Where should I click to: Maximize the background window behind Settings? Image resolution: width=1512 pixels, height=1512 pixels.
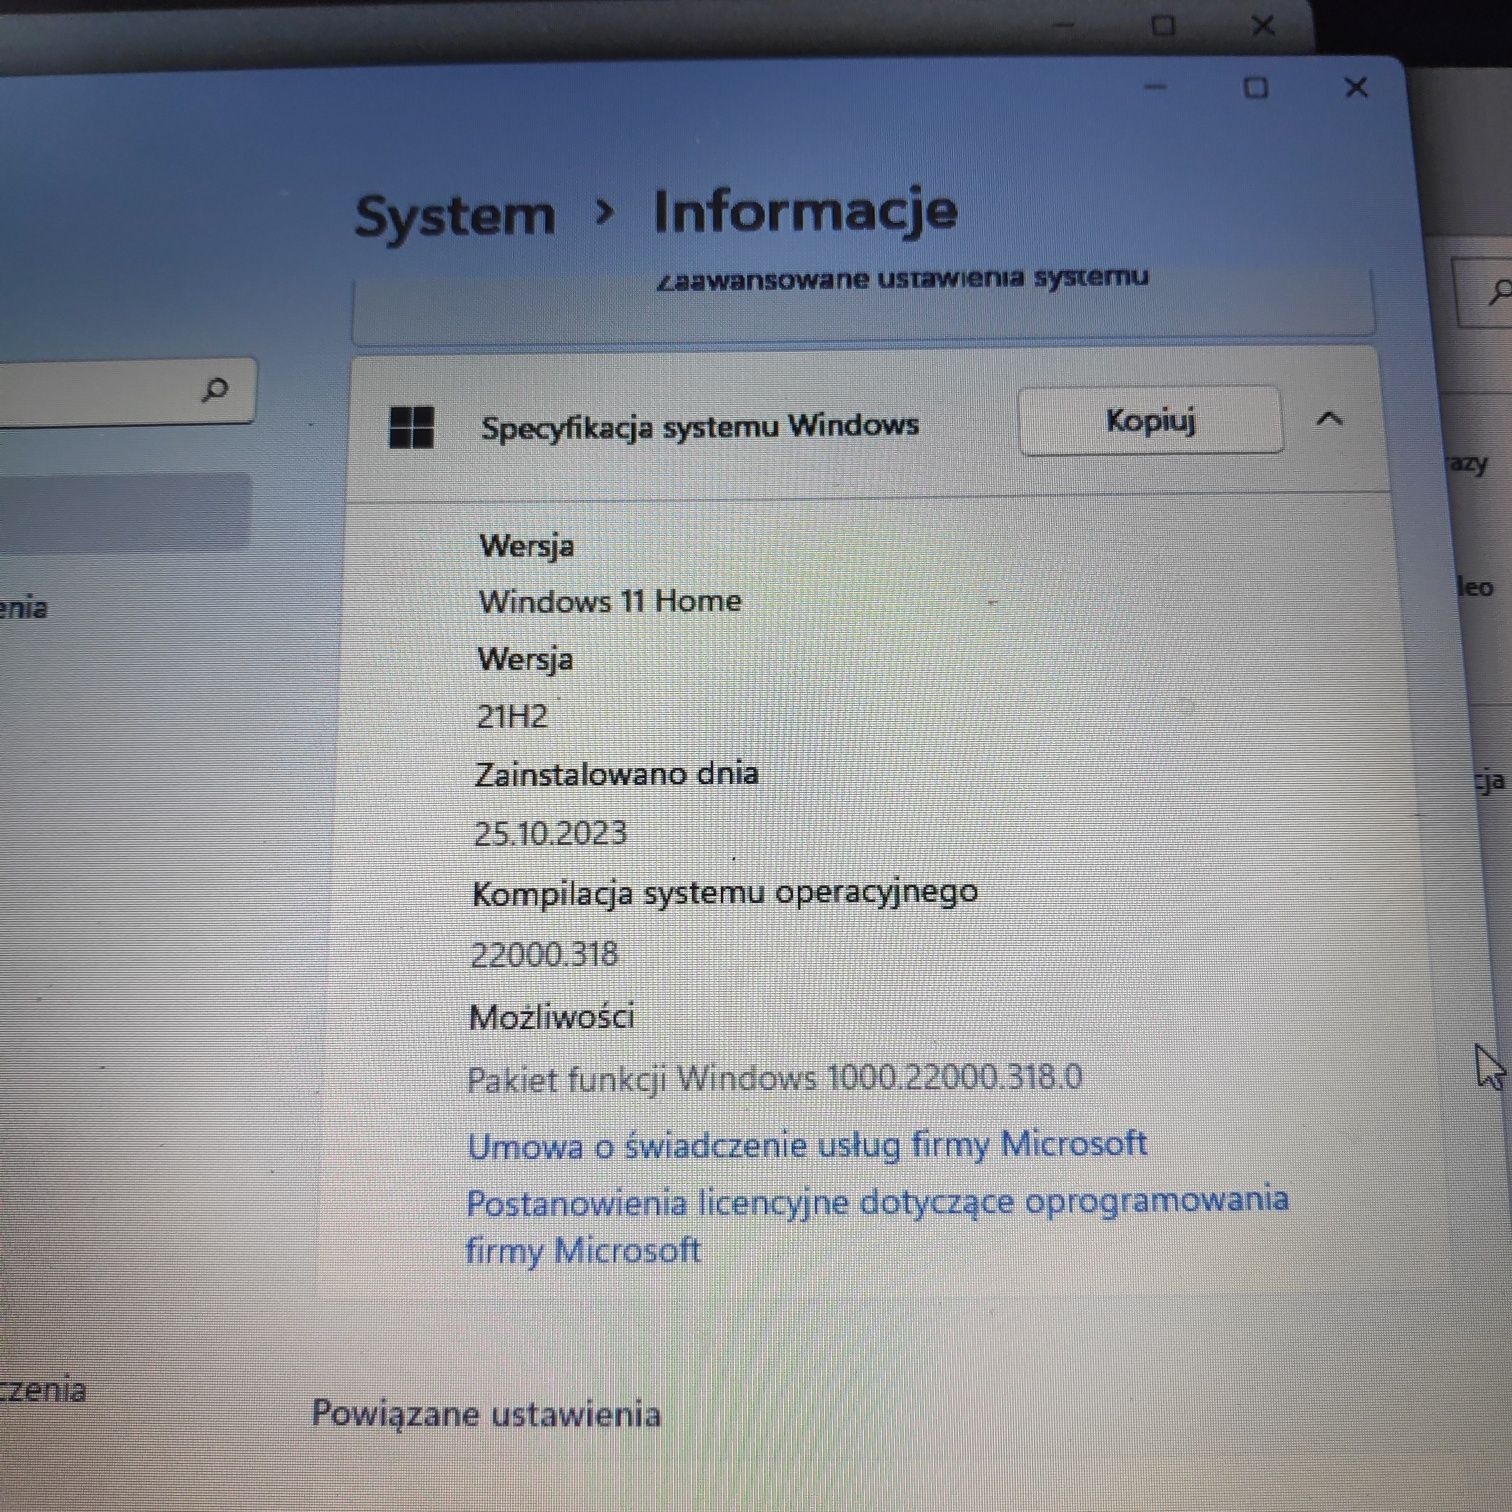pos(1163,25)
